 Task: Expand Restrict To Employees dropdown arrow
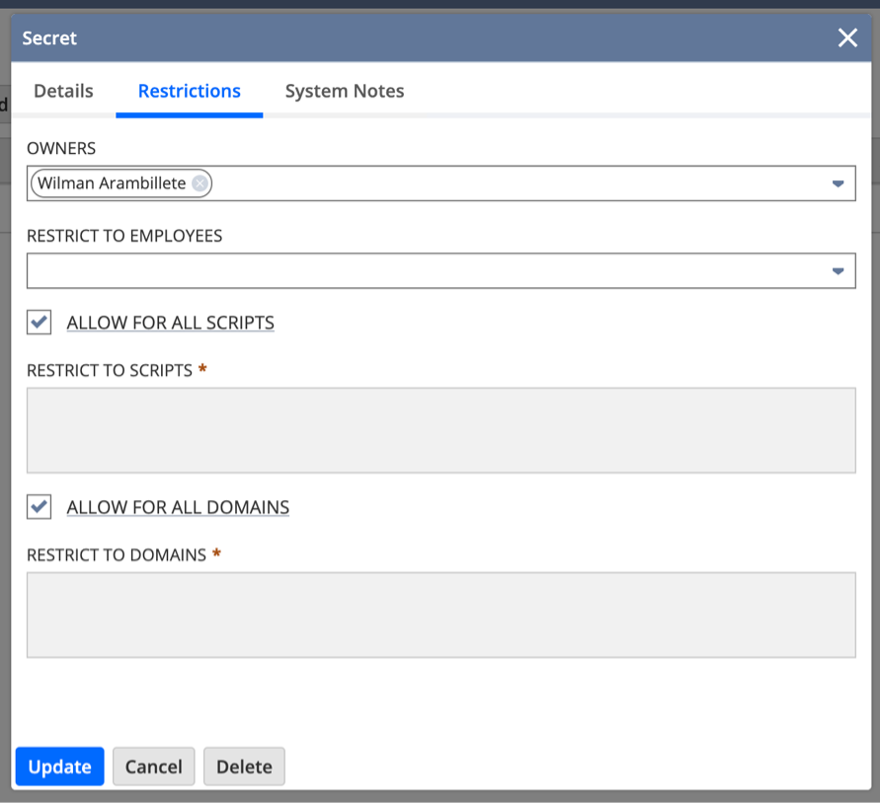coord(838,271)
